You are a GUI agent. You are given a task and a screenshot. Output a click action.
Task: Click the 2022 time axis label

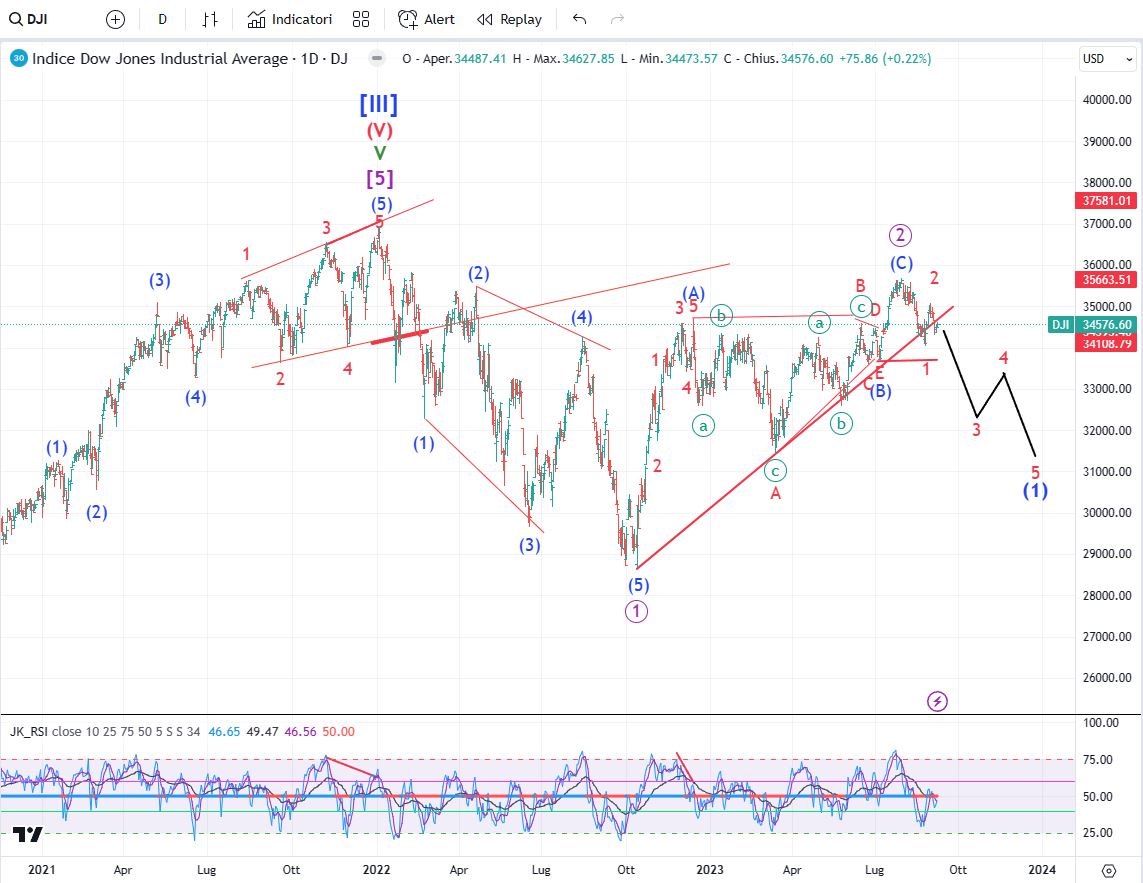(376, 870)
